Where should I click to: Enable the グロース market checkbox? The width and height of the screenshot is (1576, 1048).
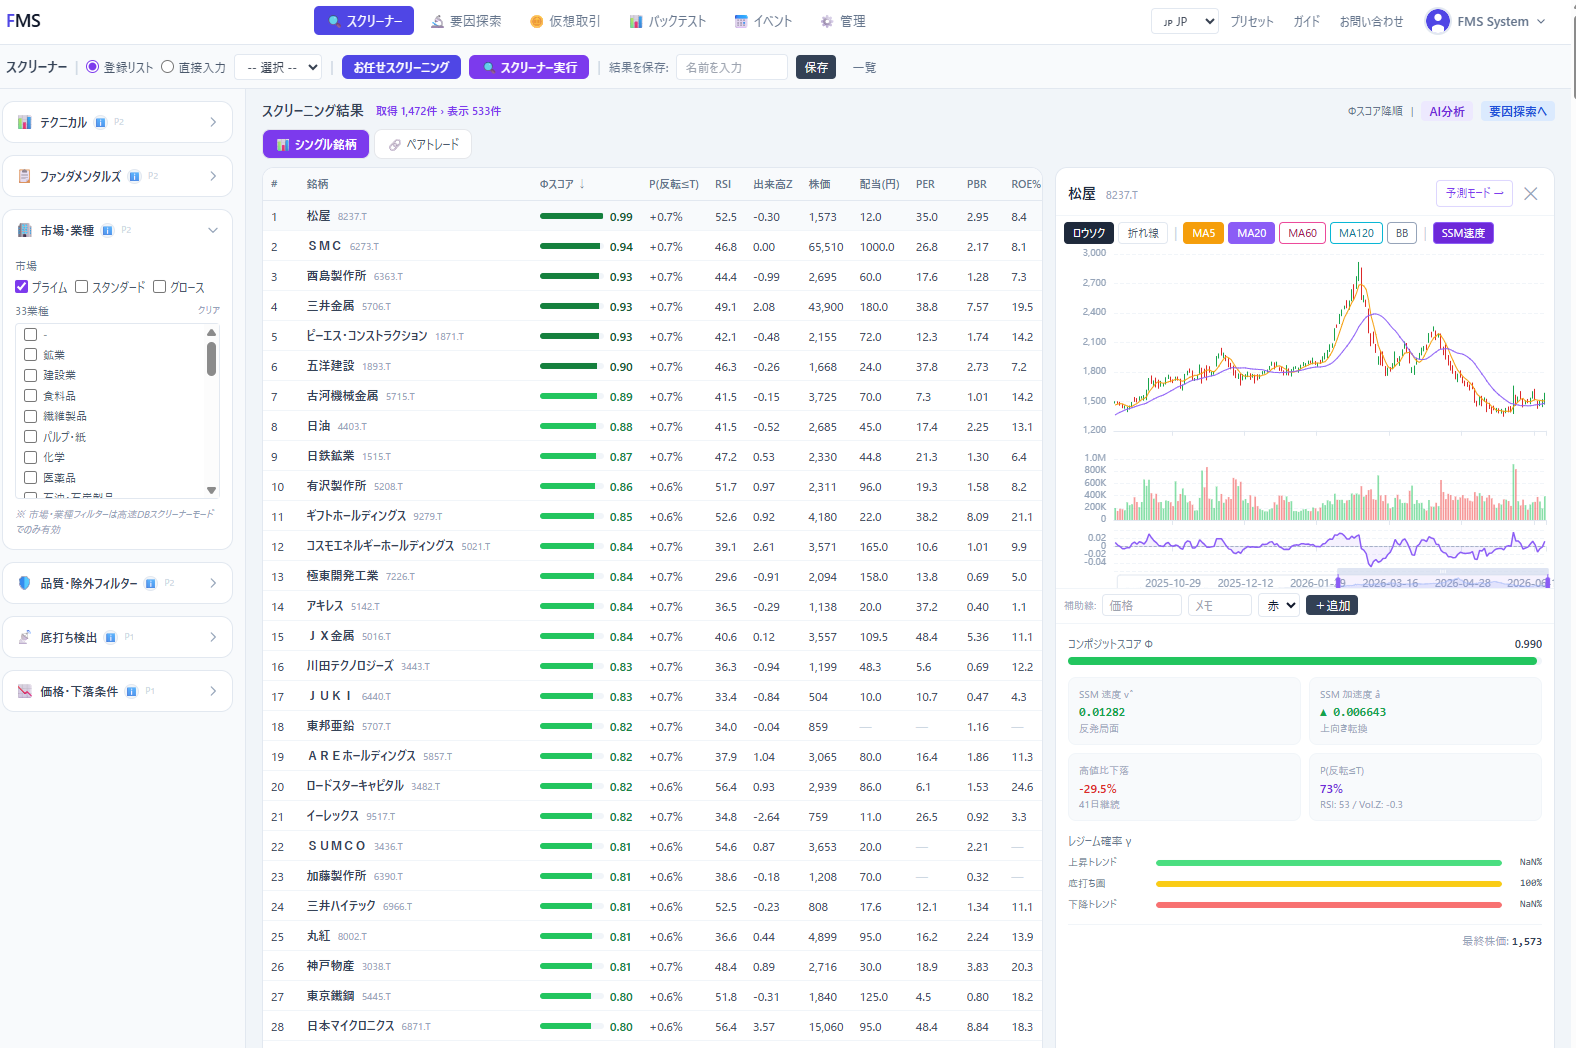pyautogui.click(x=159, y=287)
